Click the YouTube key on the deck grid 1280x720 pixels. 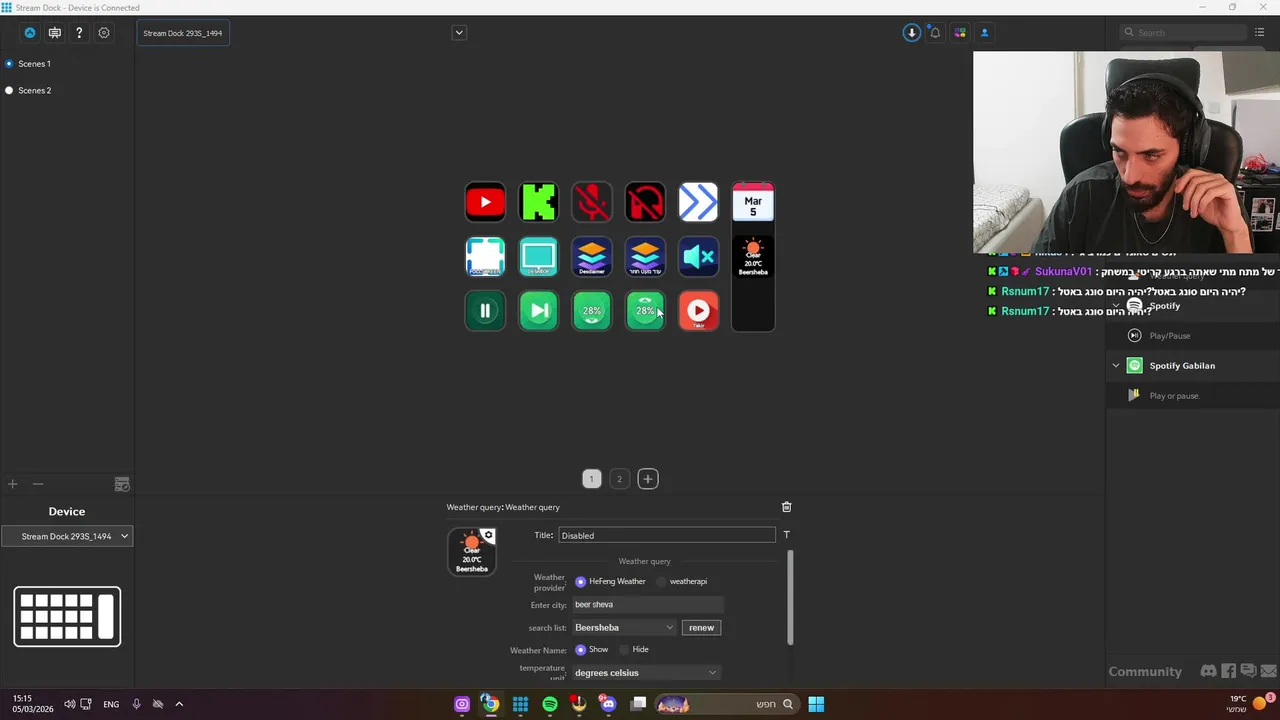coord(485,202)
